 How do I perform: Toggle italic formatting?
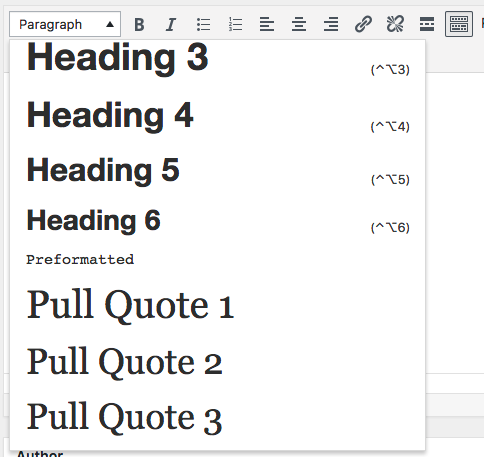(171, 24)
